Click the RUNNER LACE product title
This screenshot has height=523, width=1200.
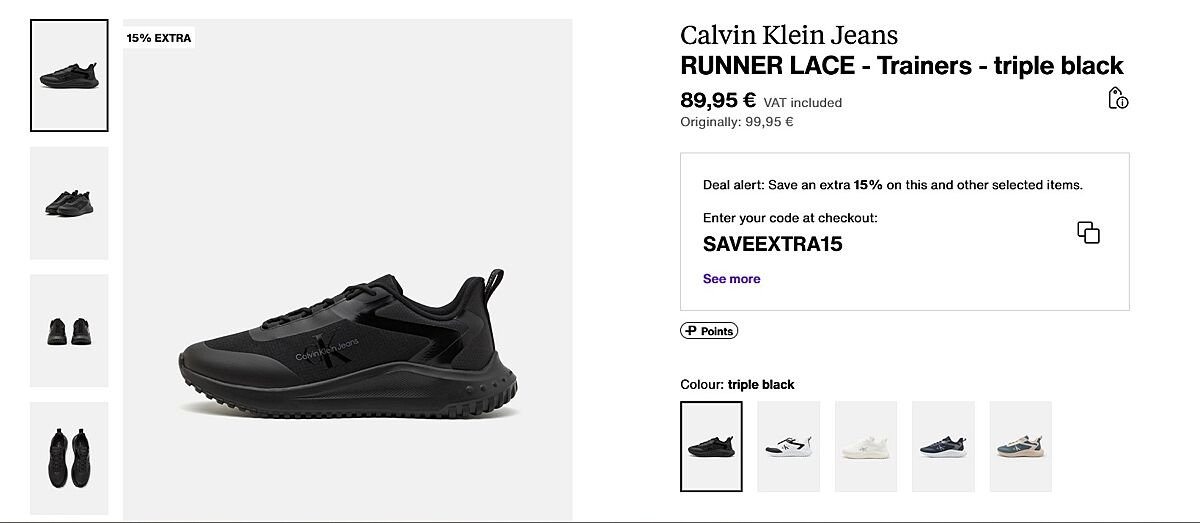[902, 66]
